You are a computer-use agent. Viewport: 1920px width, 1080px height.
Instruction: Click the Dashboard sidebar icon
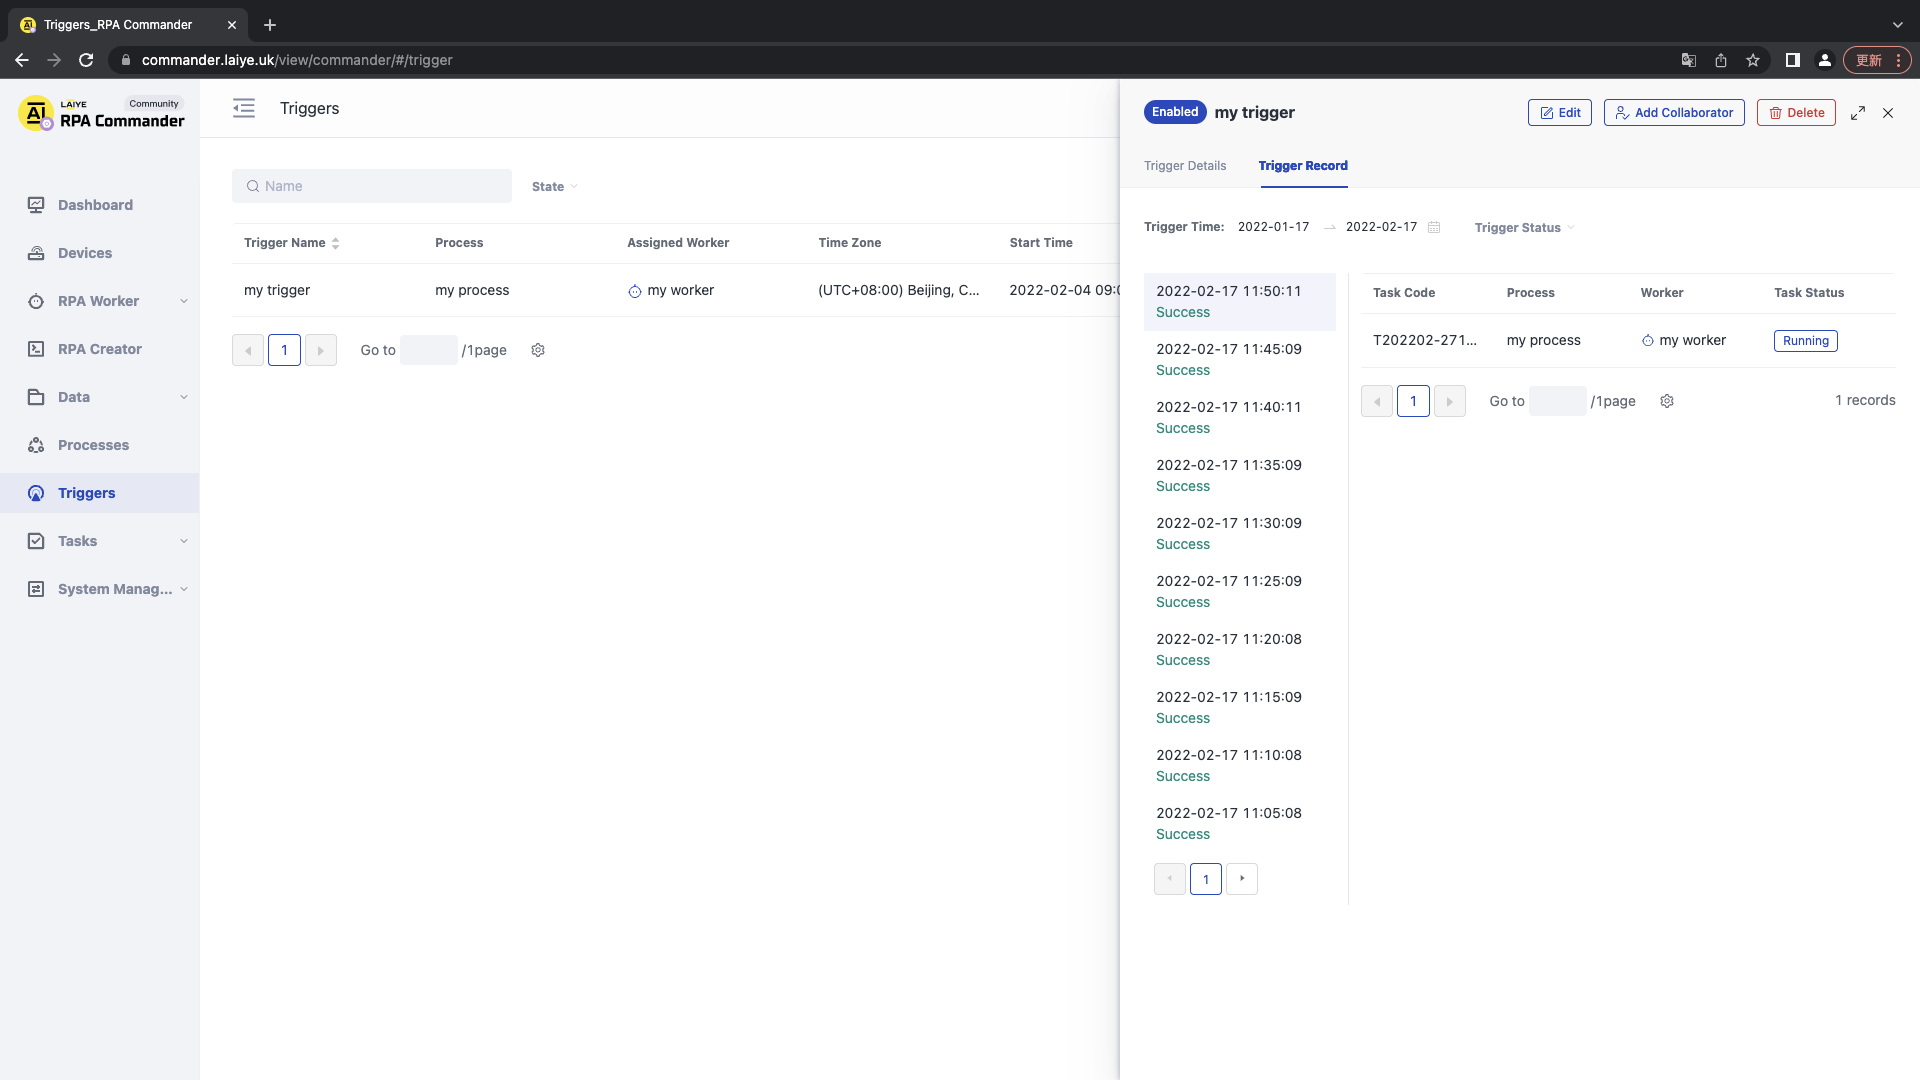point(34,204)
